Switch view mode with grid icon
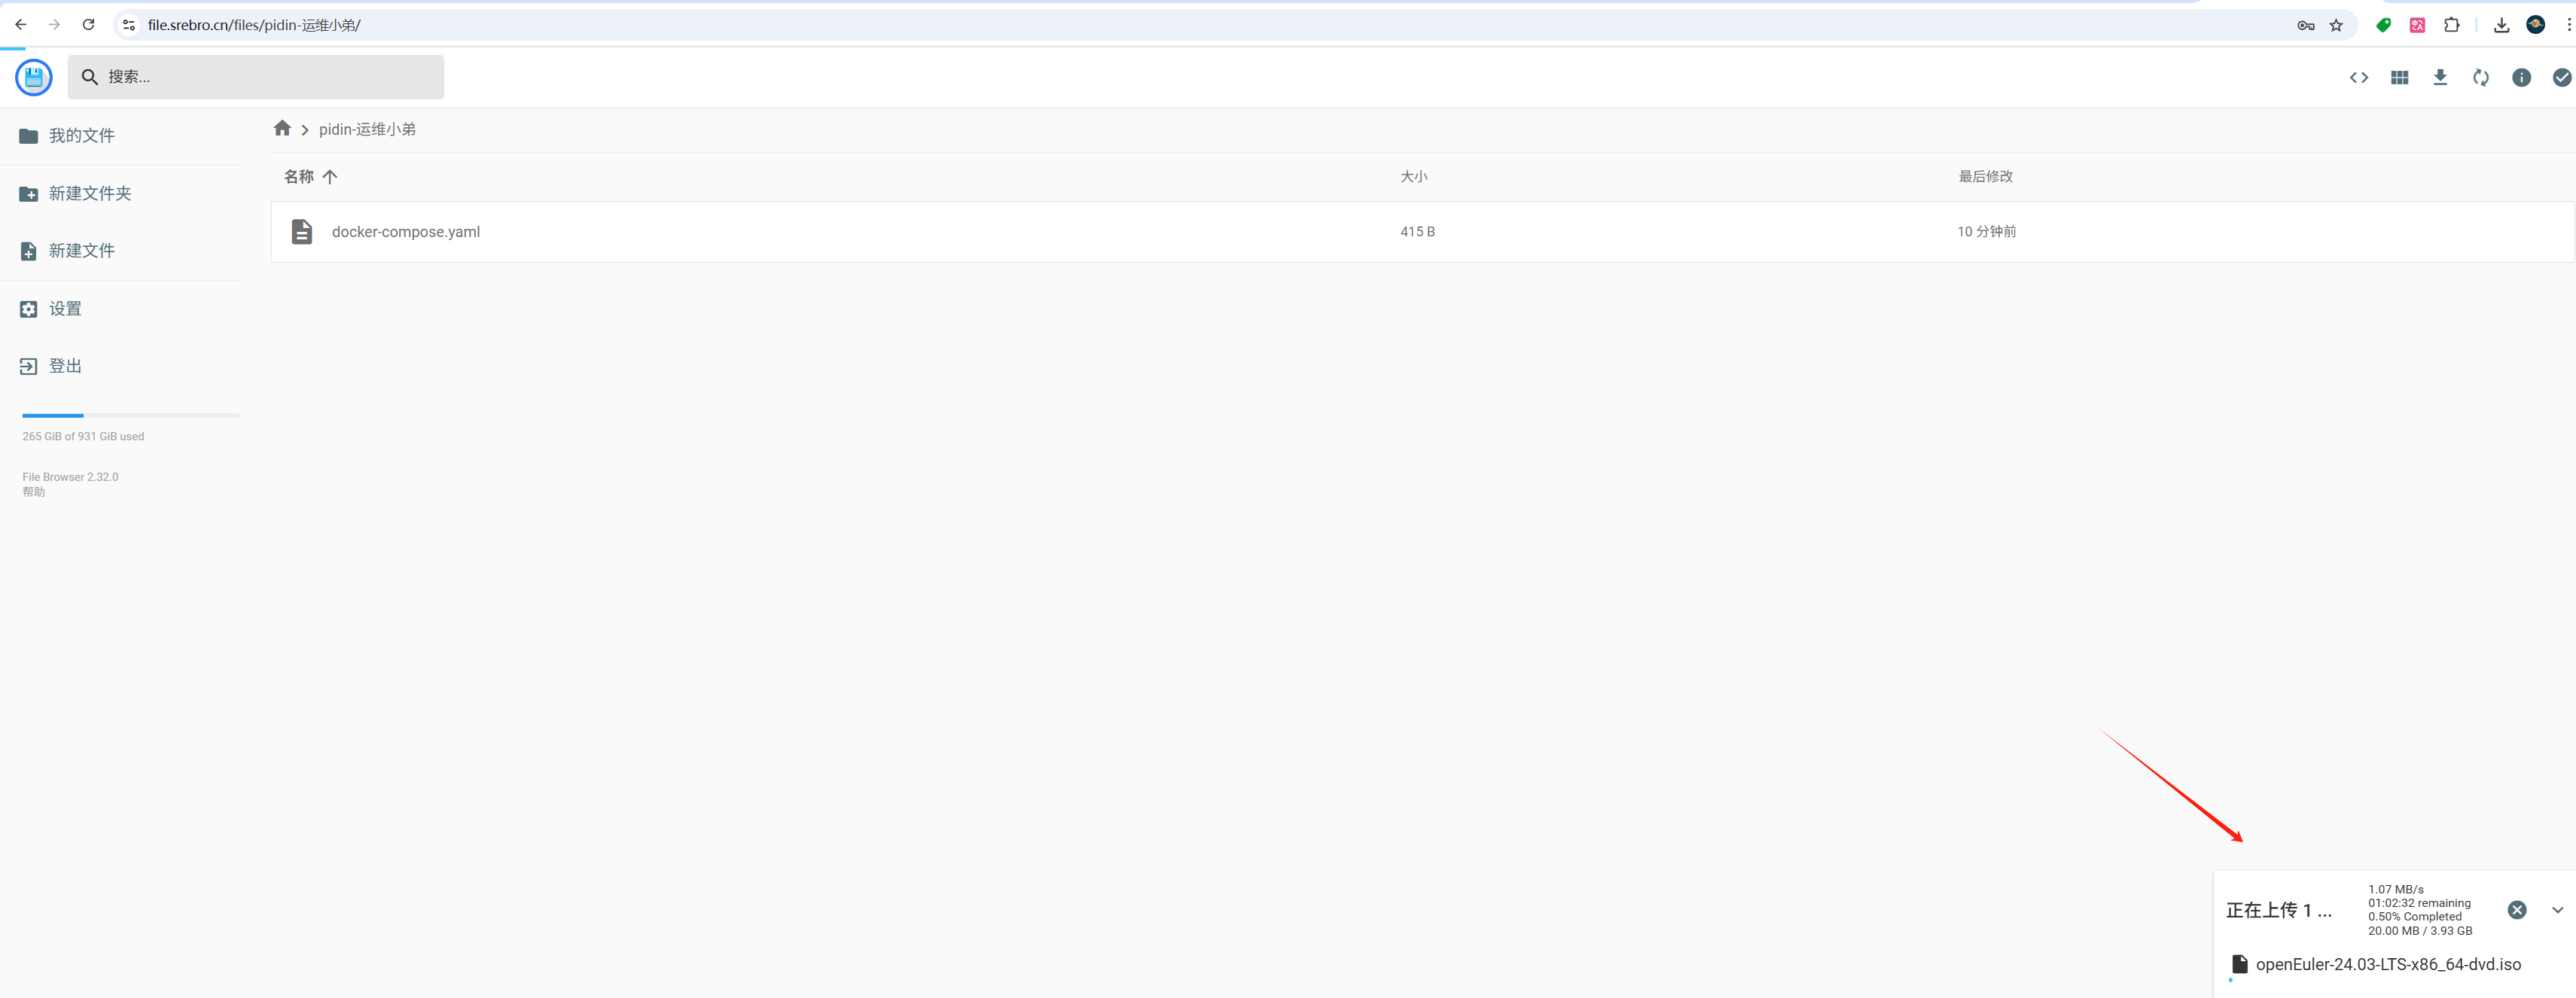The height and width of the screenshot is (998, 2576). tap(2399, 77)
